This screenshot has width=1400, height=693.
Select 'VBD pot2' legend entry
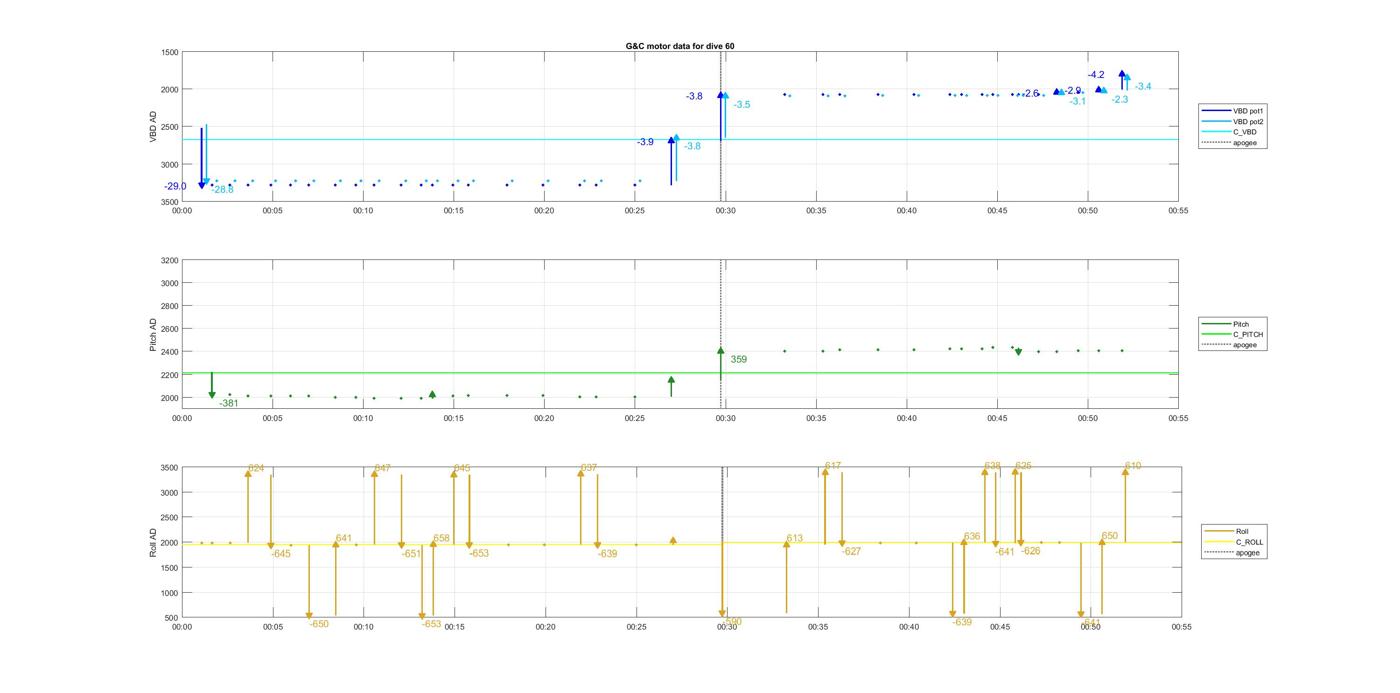[1231, 121]
